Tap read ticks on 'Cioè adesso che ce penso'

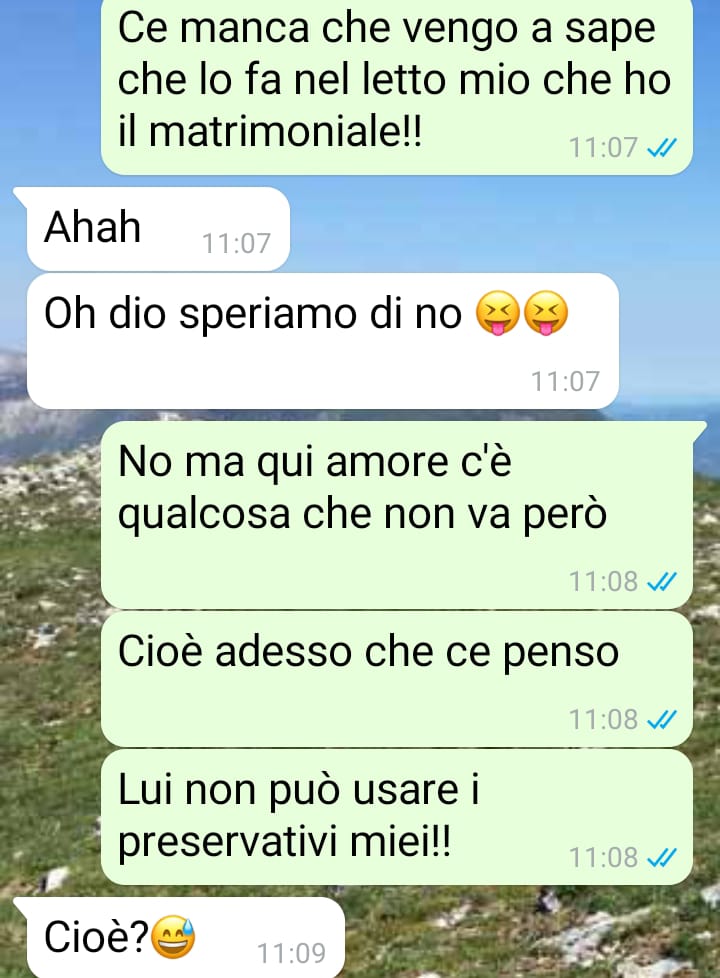pyautogui.click(x=662, y=720)
